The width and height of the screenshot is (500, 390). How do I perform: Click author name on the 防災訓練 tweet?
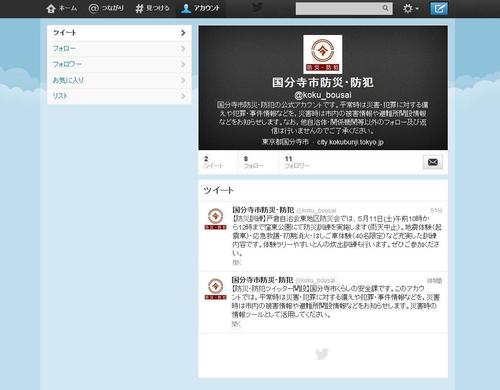coord(263,210)
